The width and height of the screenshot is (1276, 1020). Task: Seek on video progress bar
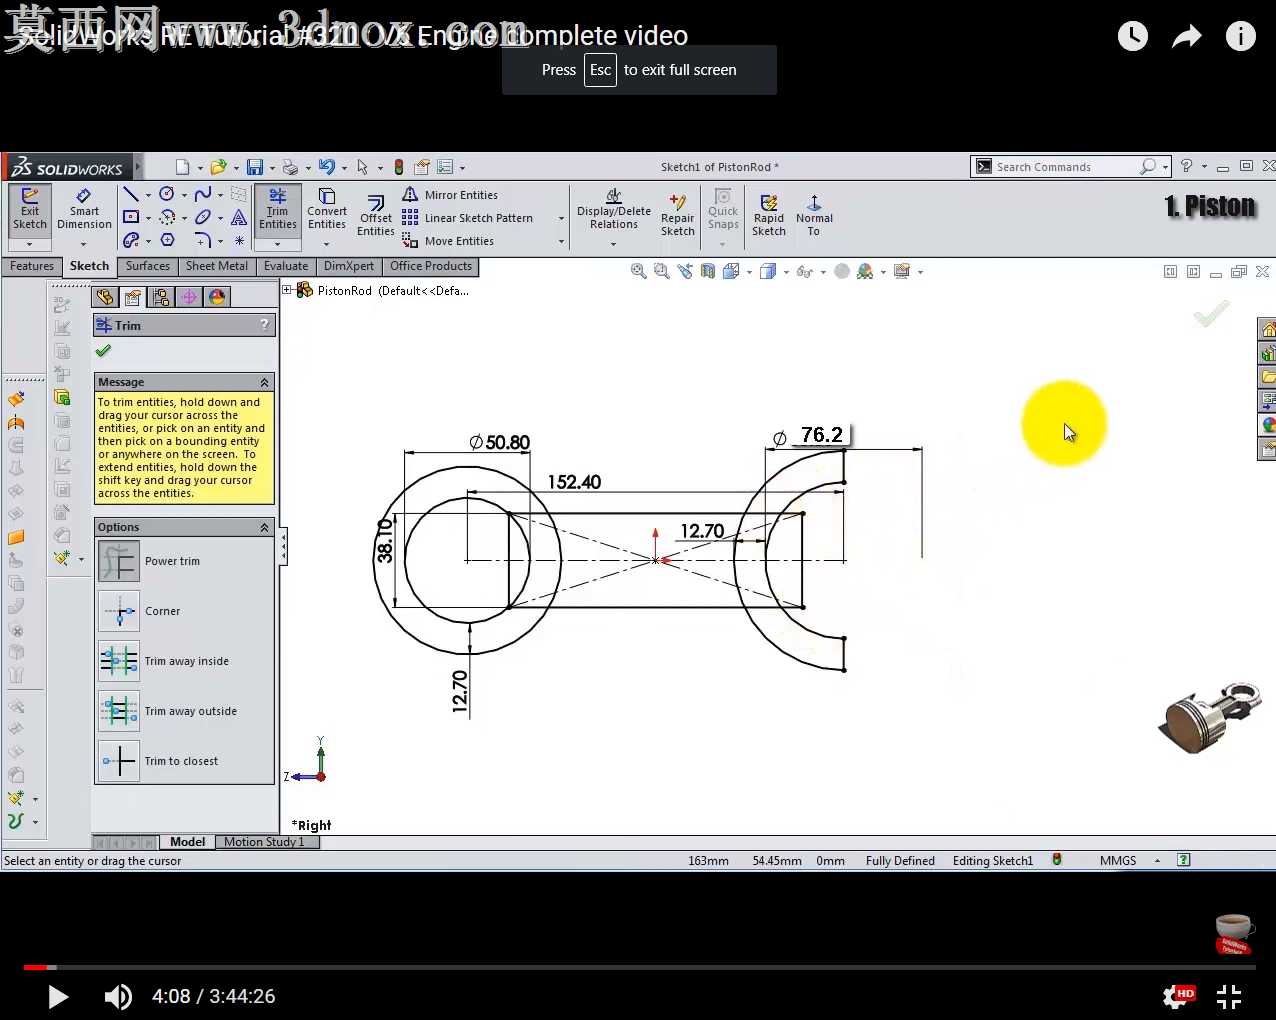640,967
